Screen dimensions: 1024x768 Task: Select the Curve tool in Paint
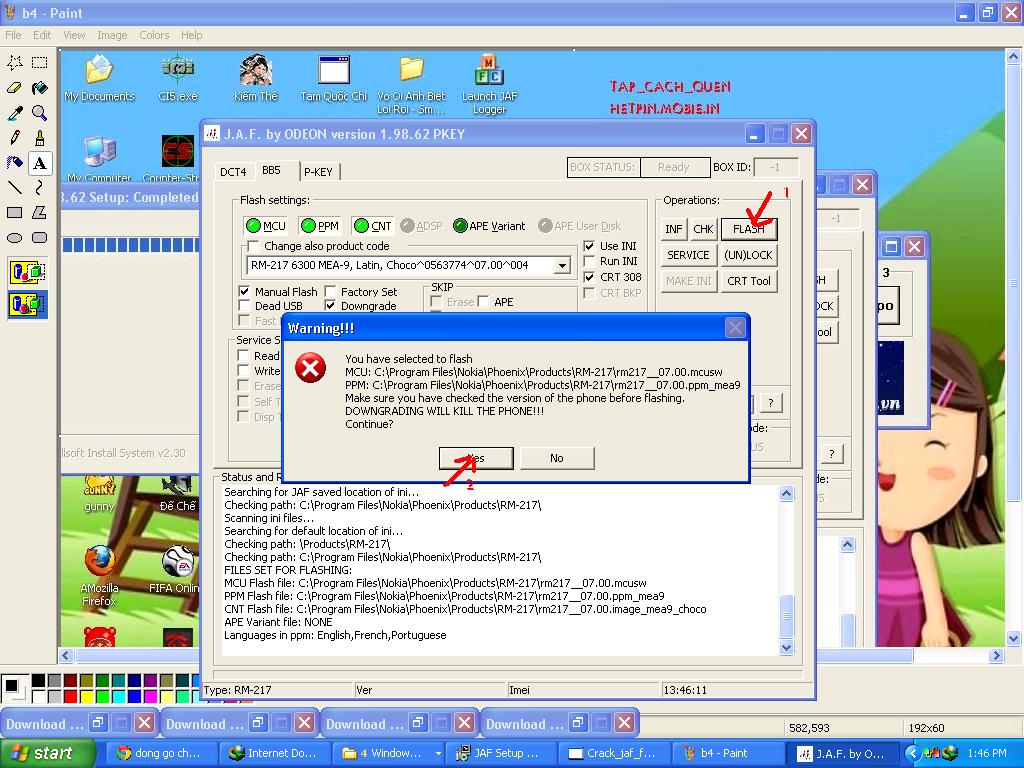tap(40, 188)
